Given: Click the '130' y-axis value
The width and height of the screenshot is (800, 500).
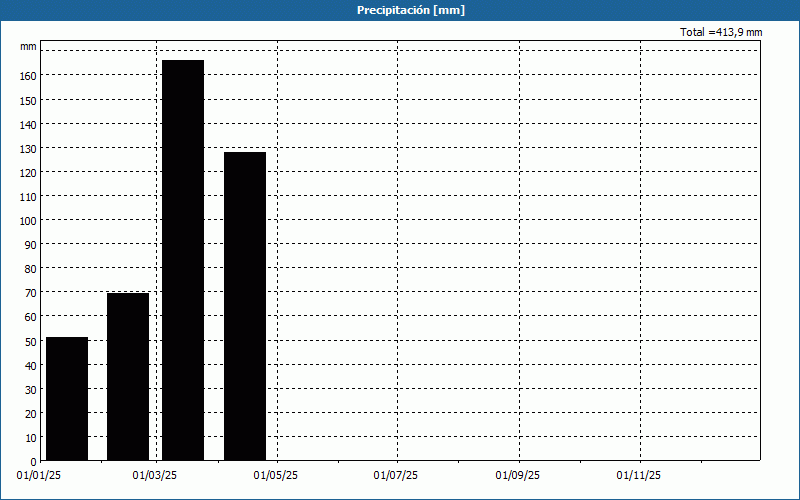Looking at the screenshot, I should [x=29, y=148].
